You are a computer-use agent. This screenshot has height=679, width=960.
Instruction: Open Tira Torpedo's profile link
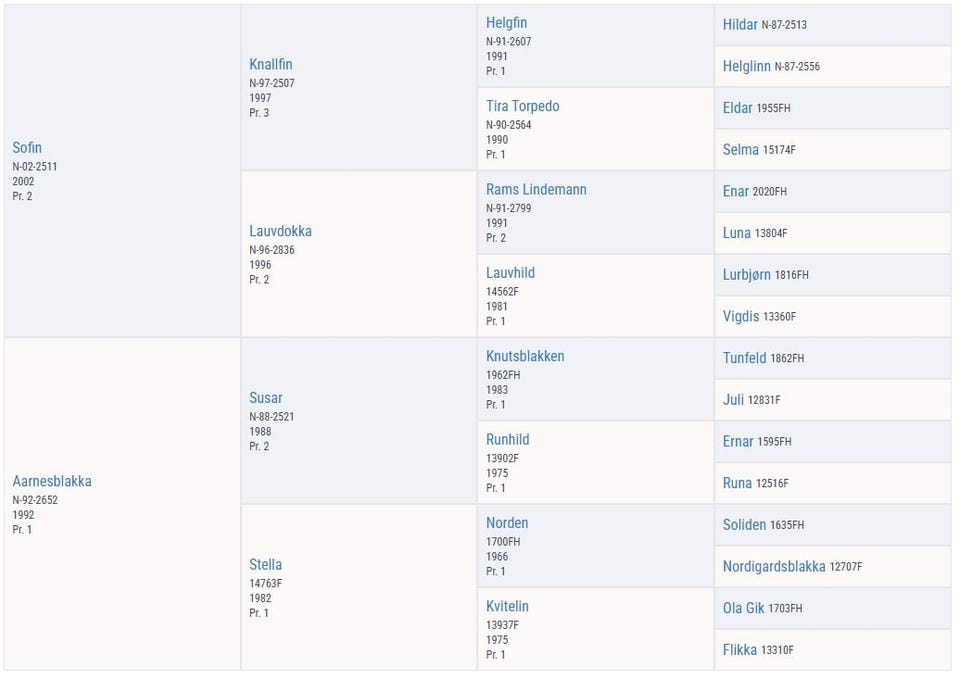(x=523, y=106)
